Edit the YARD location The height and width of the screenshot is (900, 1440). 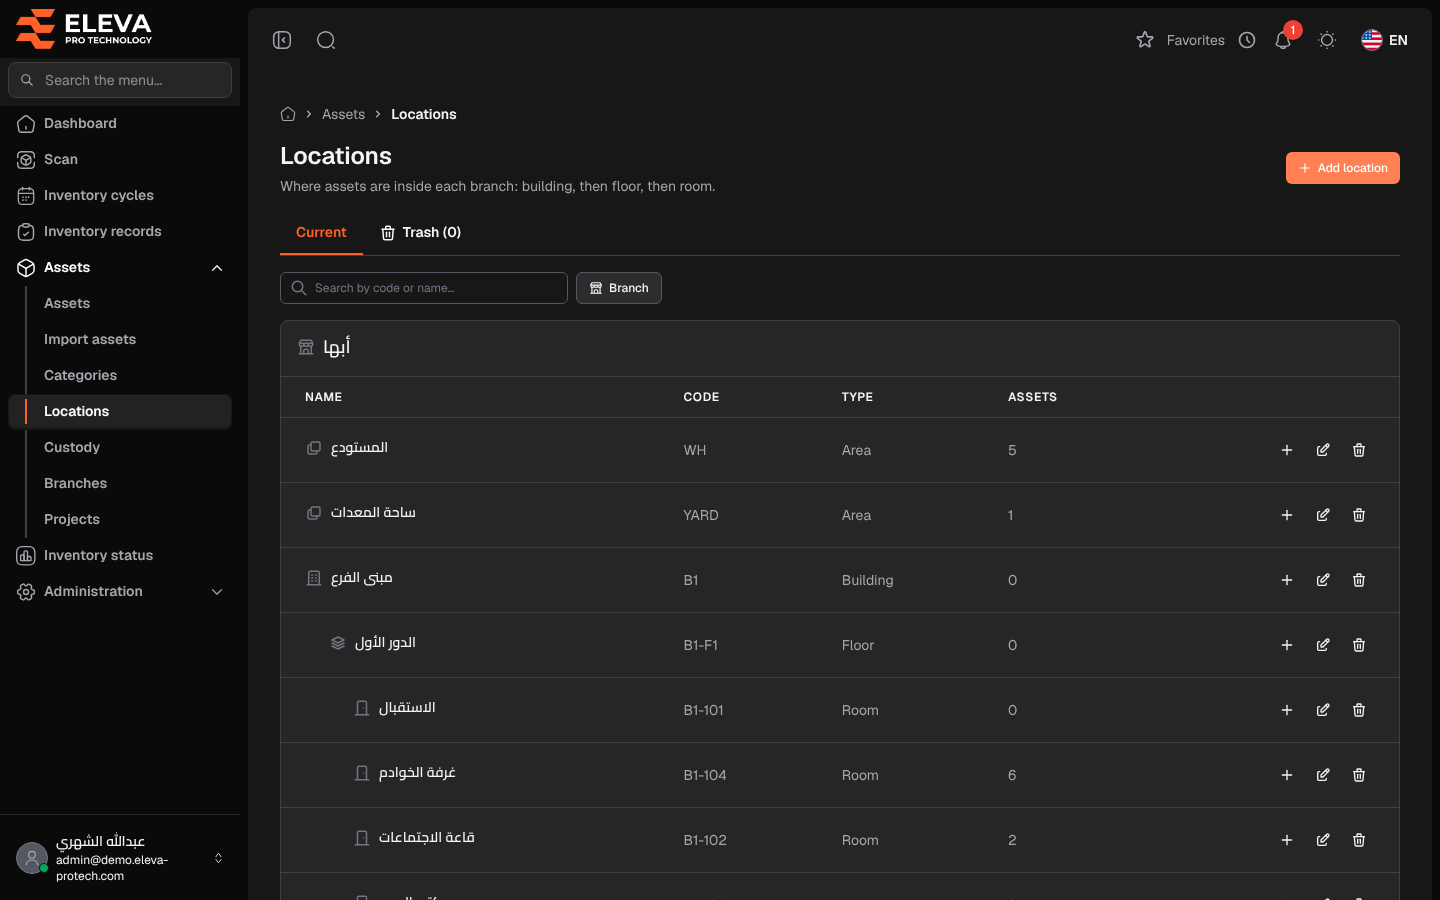pyautogui.click(x=1323, y=515)
